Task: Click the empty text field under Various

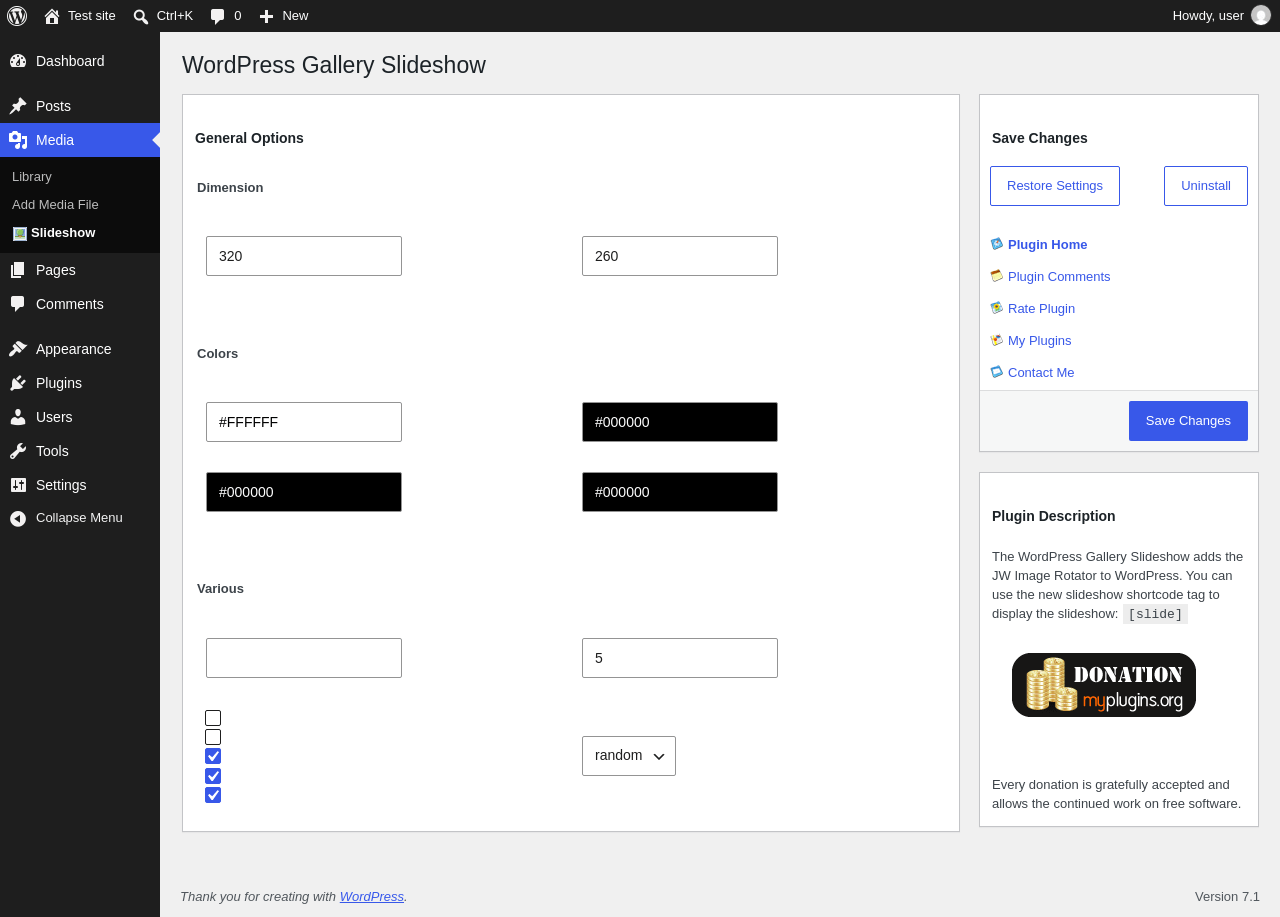Action: pos(304,658)
